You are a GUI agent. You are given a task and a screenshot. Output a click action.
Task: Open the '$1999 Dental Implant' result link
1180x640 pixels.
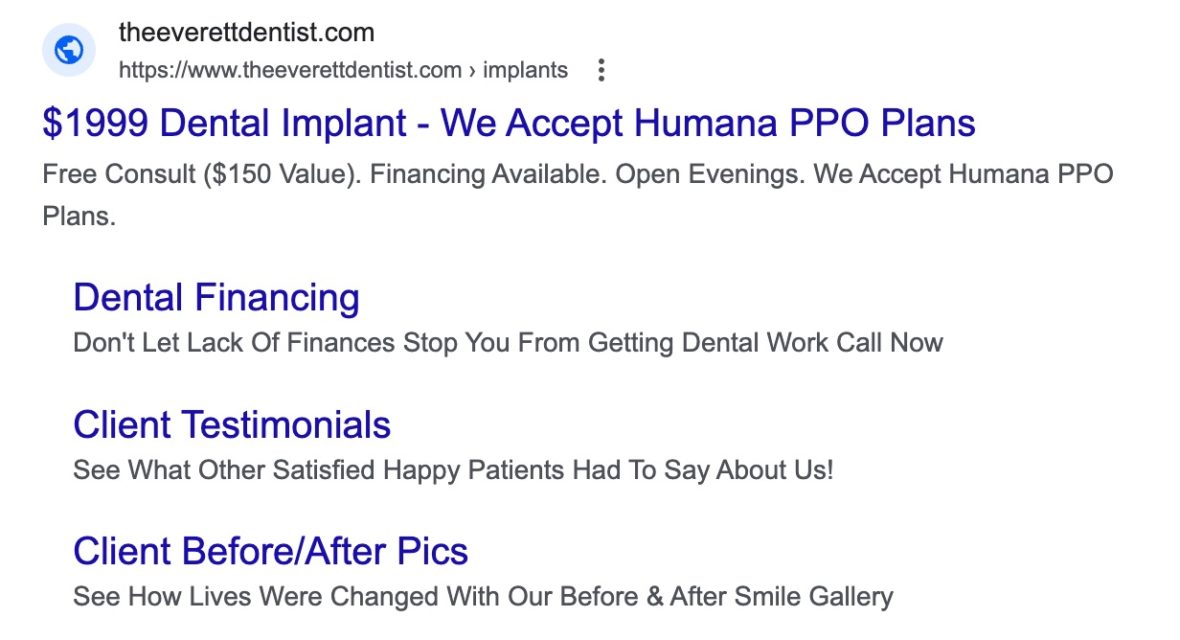[x=508, y=122]
